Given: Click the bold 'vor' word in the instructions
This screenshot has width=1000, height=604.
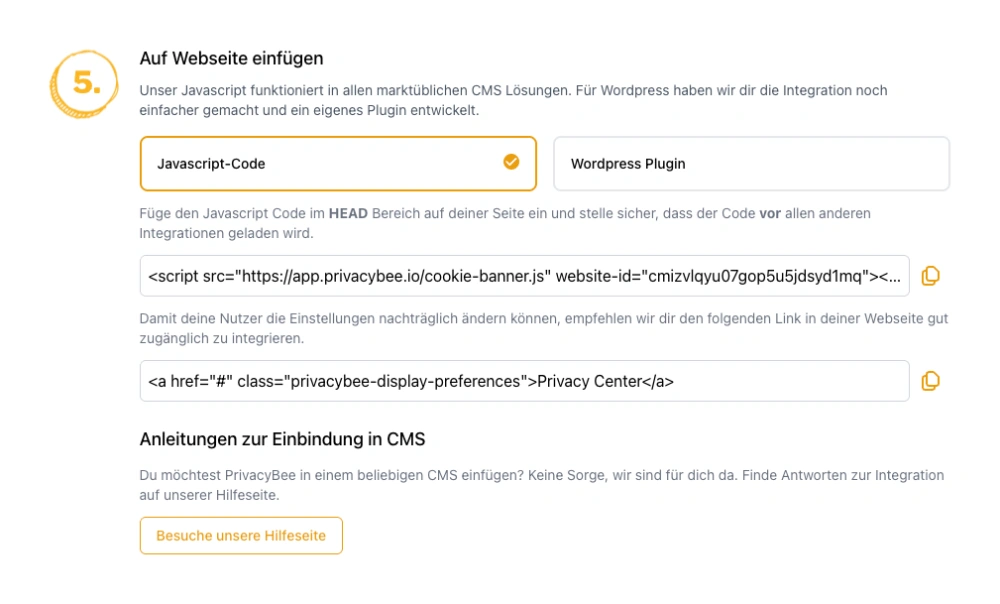Looking at the screenshot, I should [770, 213].
